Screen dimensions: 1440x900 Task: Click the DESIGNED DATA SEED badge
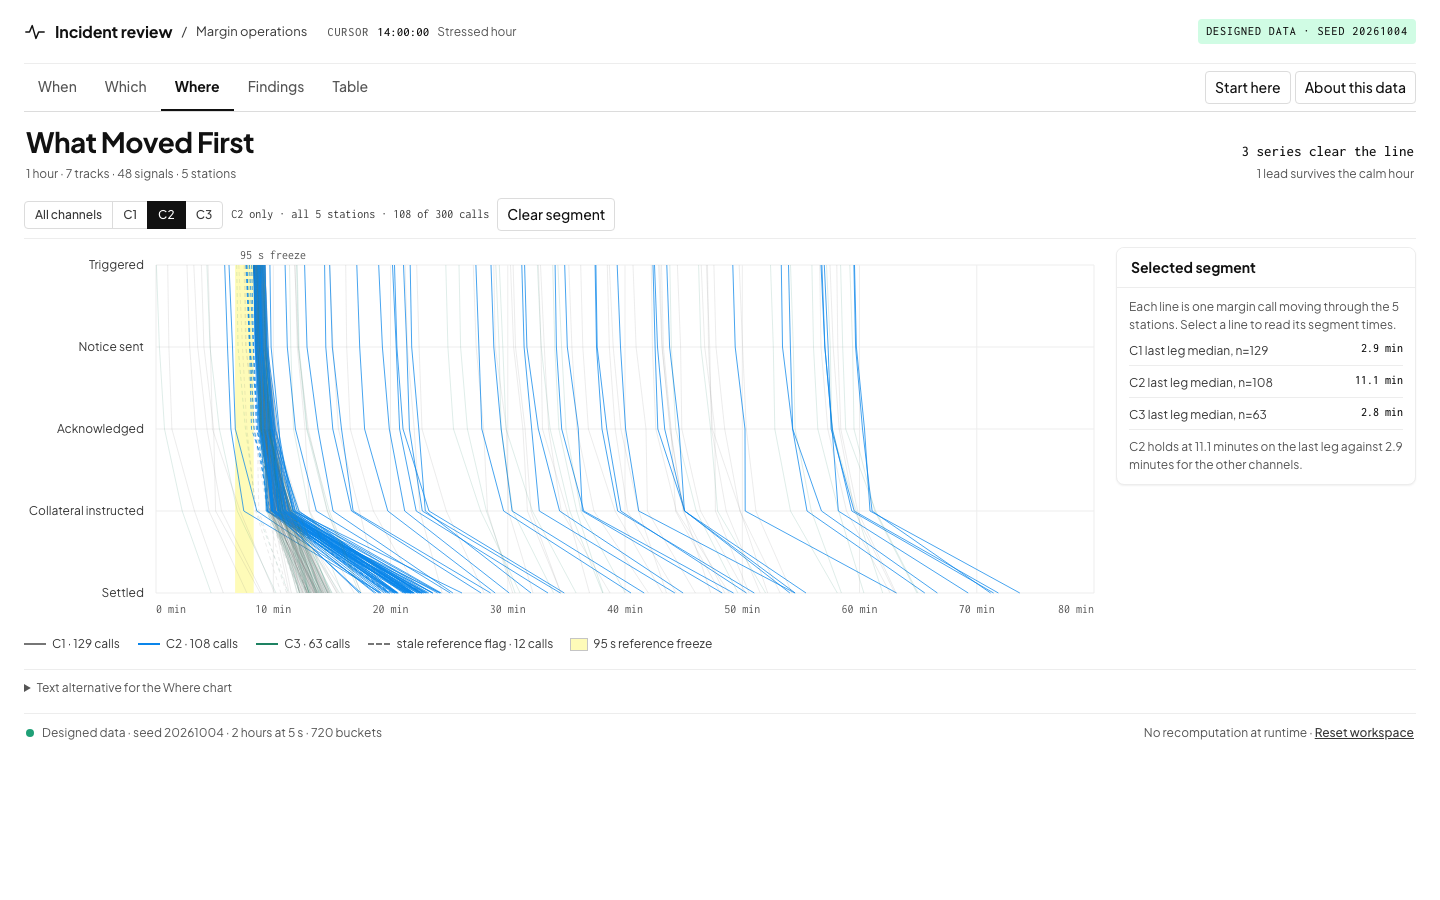[x=1306, y=32]
